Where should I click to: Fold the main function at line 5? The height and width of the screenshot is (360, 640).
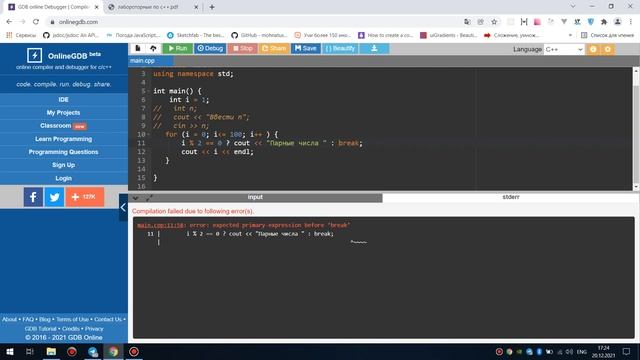[148, 91]
